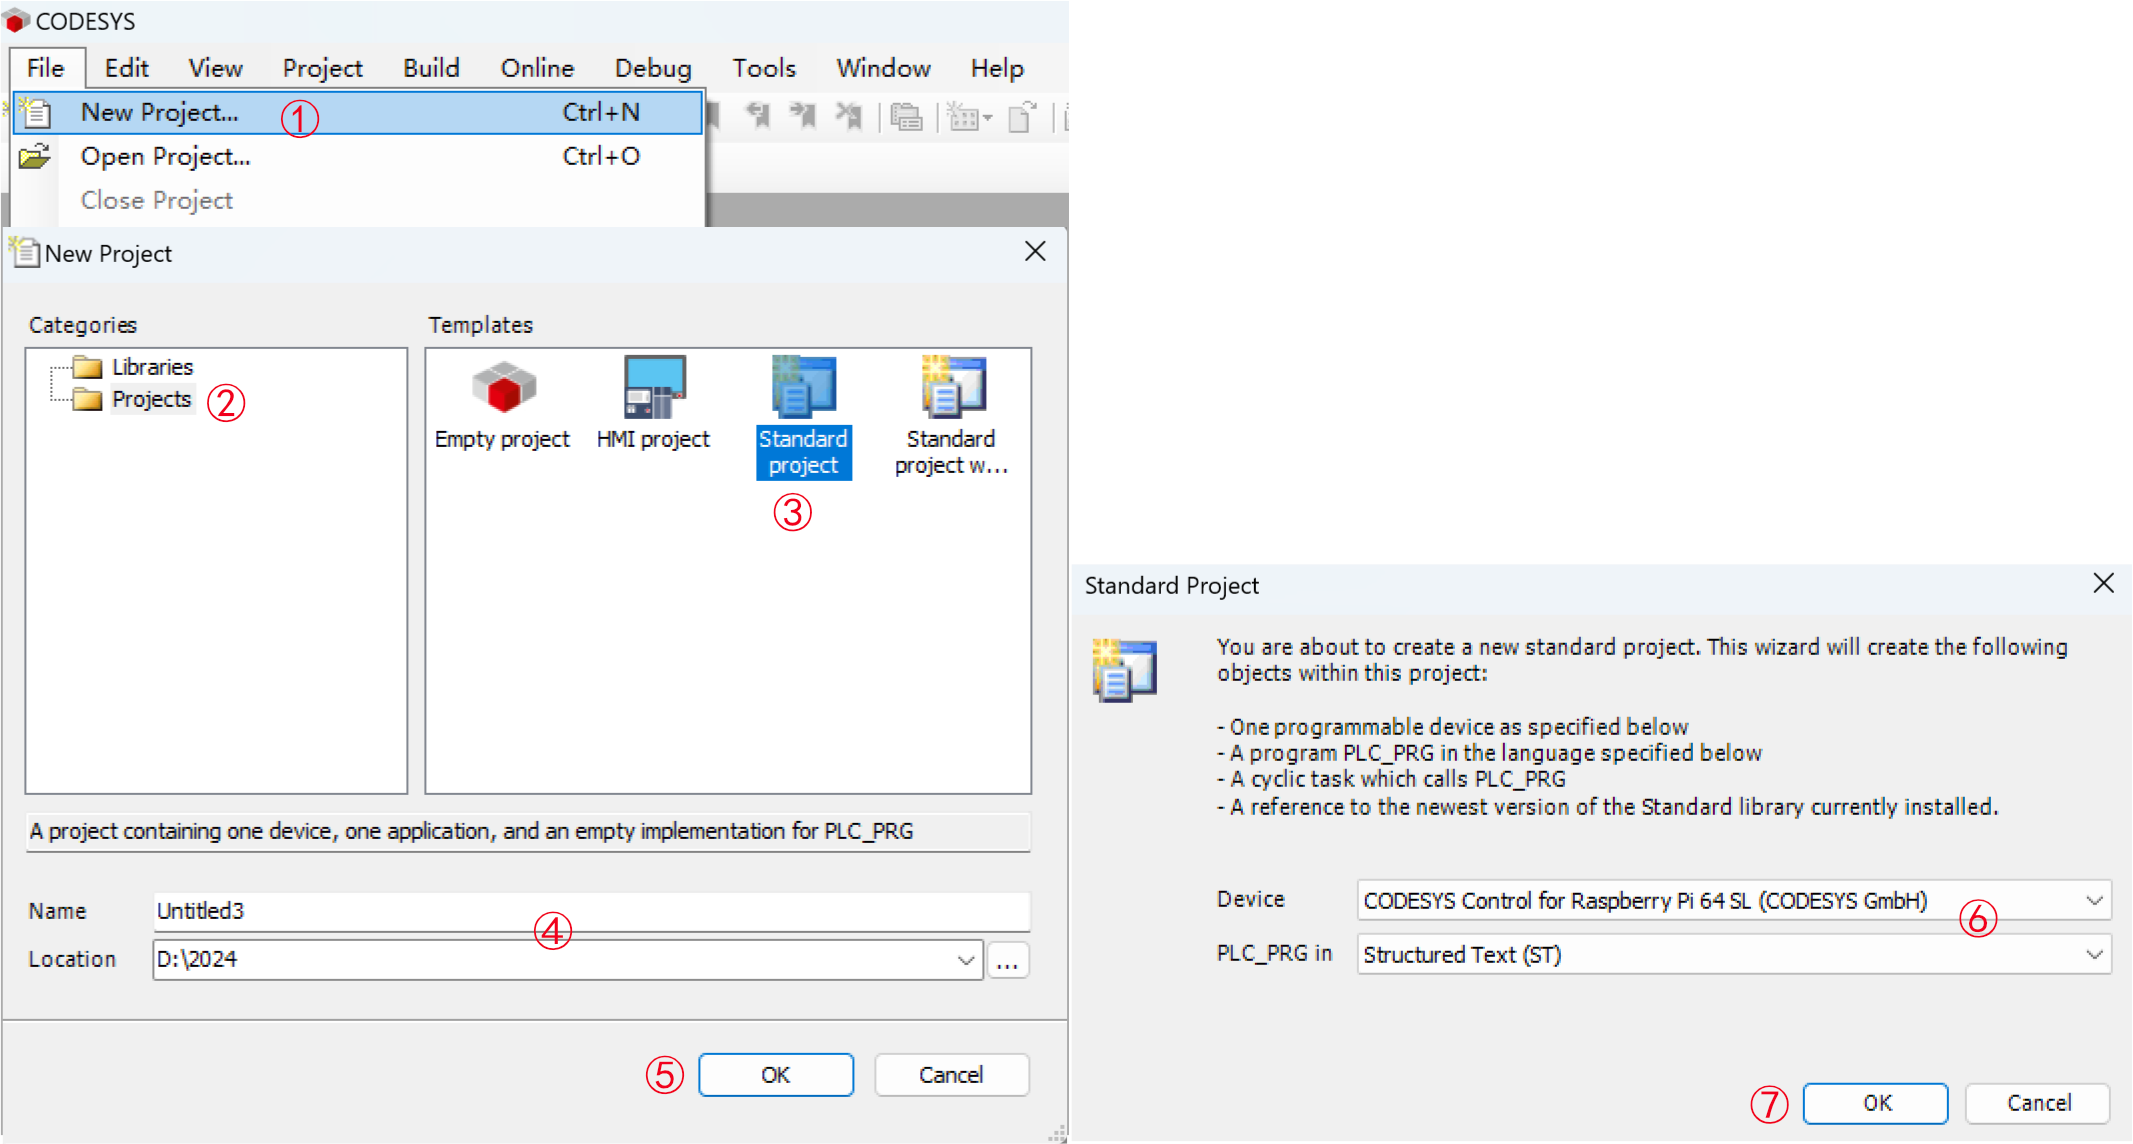Screen dimensions: 2133x1144
Task: Open the Project menu
Action: pos(322,68)
